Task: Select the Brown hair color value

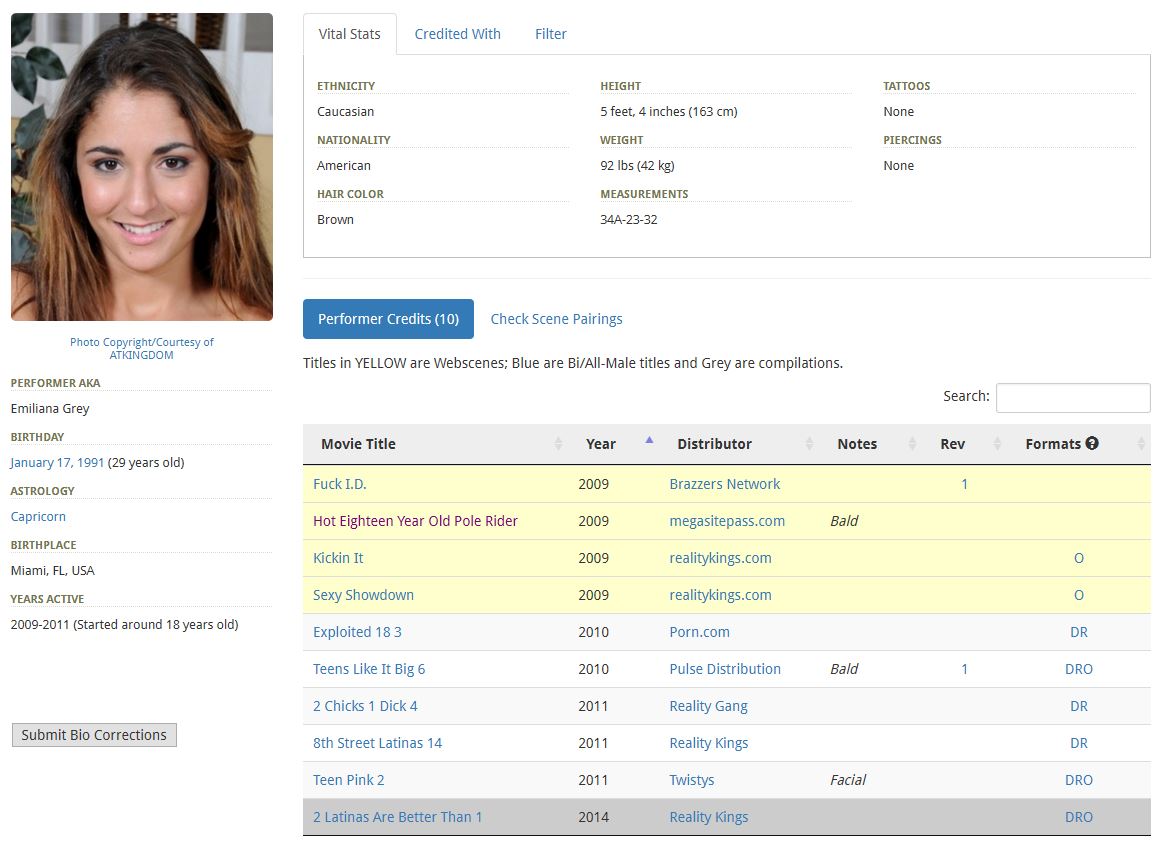Action: (x=335, y=220)
